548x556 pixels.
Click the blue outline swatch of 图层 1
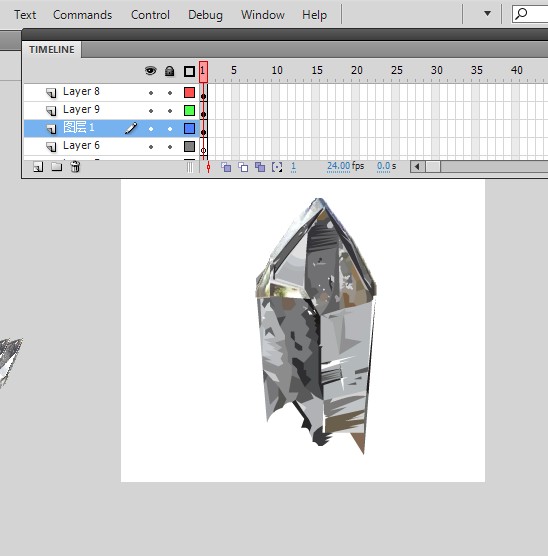pos(189,128)
